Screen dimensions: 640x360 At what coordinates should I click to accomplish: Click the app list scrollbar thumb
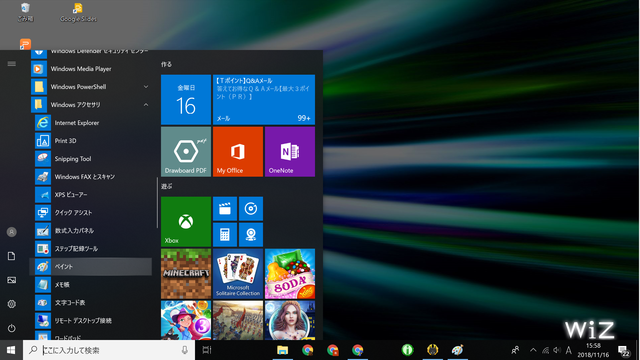pyautogui.click(x=157, y=202)
